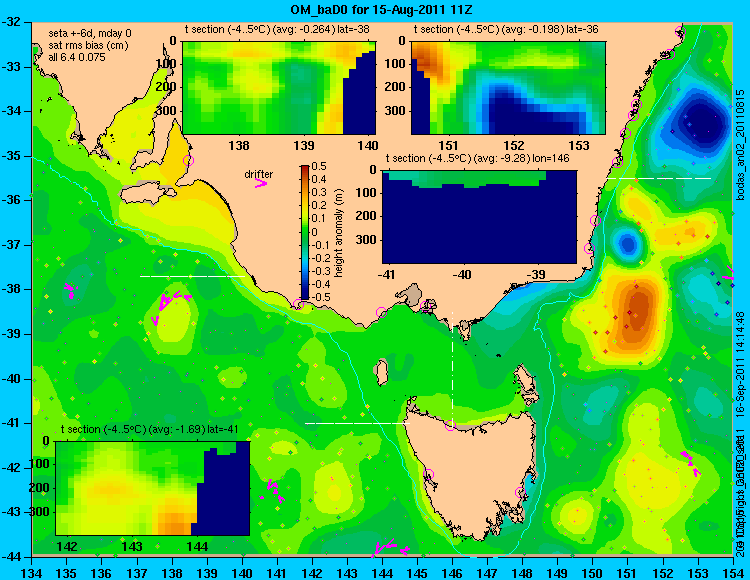The width and height of the screenshot is (750, 580).
Task: Open the lat=-36 temperature section inset
Action: 508,87
